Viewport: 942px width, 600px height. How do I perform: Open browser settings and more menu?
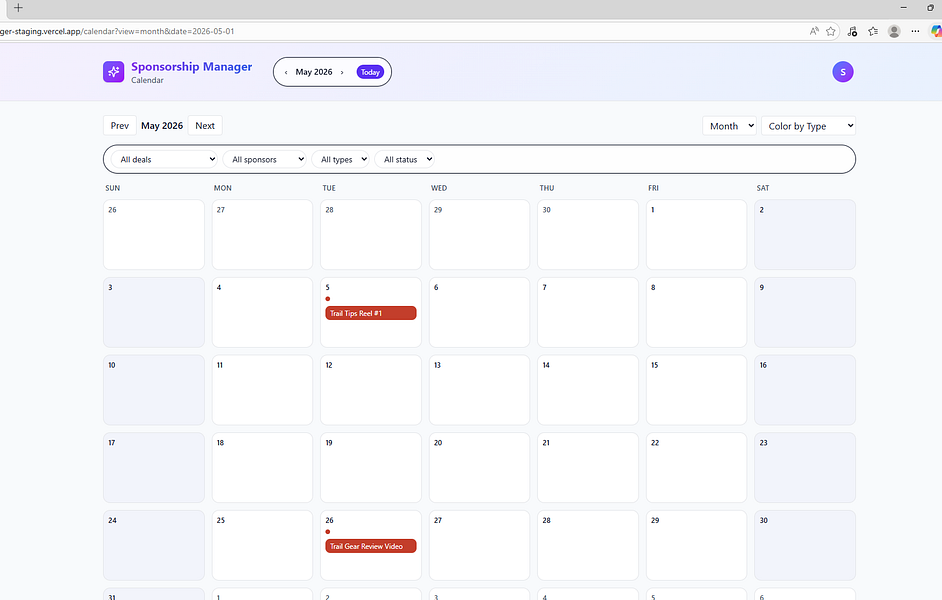click(915, 31)
